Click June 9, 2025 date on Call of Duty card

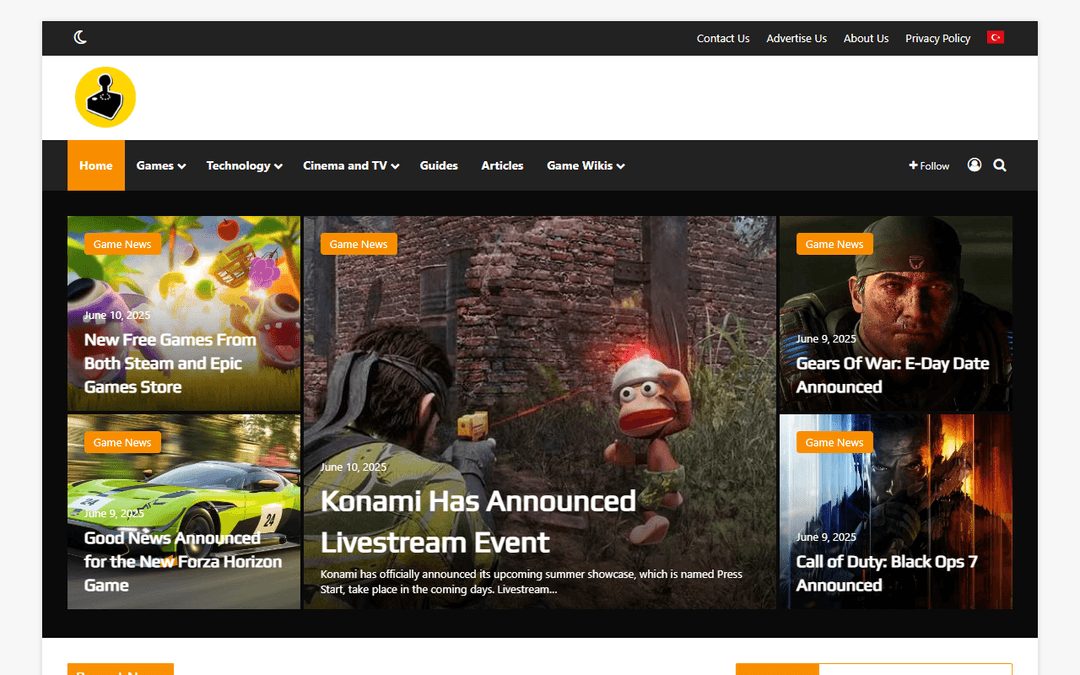click(x=826, y=537)
